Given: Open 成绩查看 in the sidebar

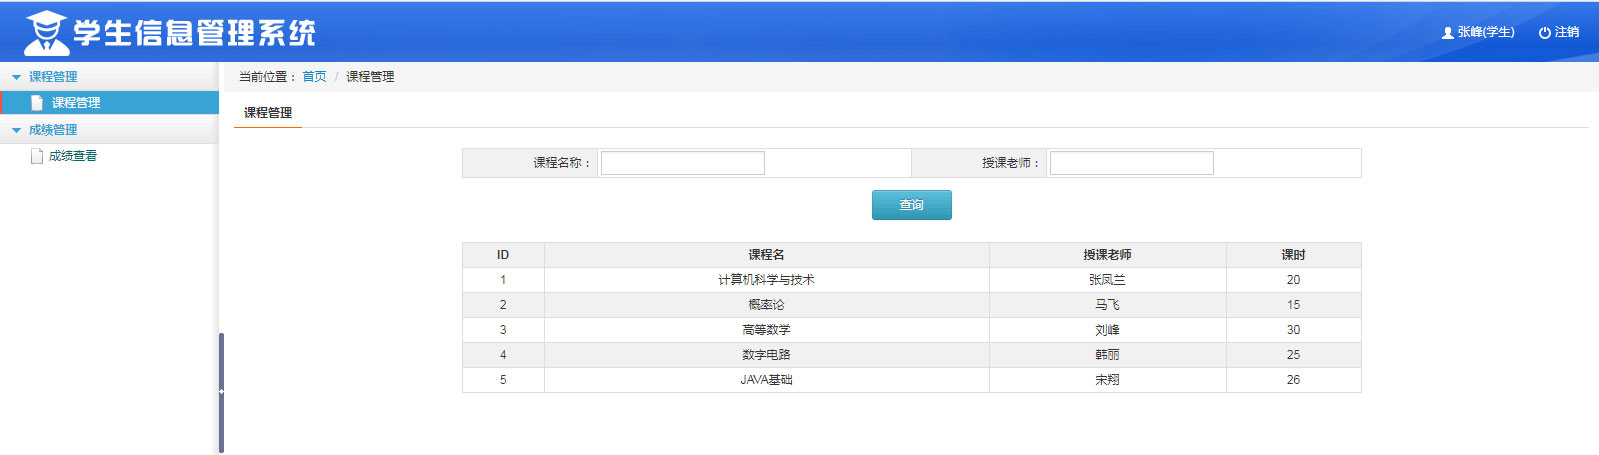Looking at the screenshot, I should (x=73, y=156).
